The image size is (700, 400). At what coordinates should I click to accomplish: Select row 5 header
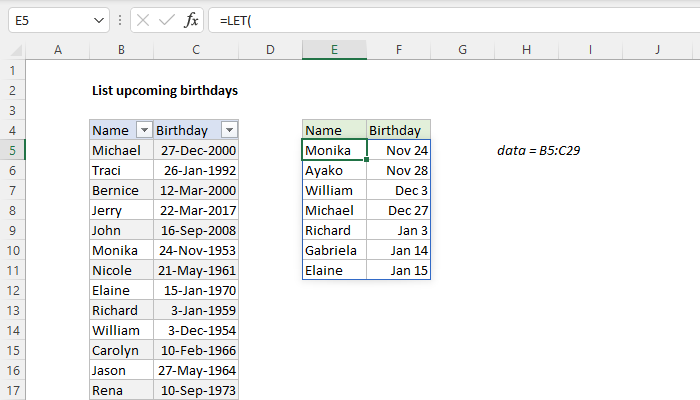[x=12, y=150]
